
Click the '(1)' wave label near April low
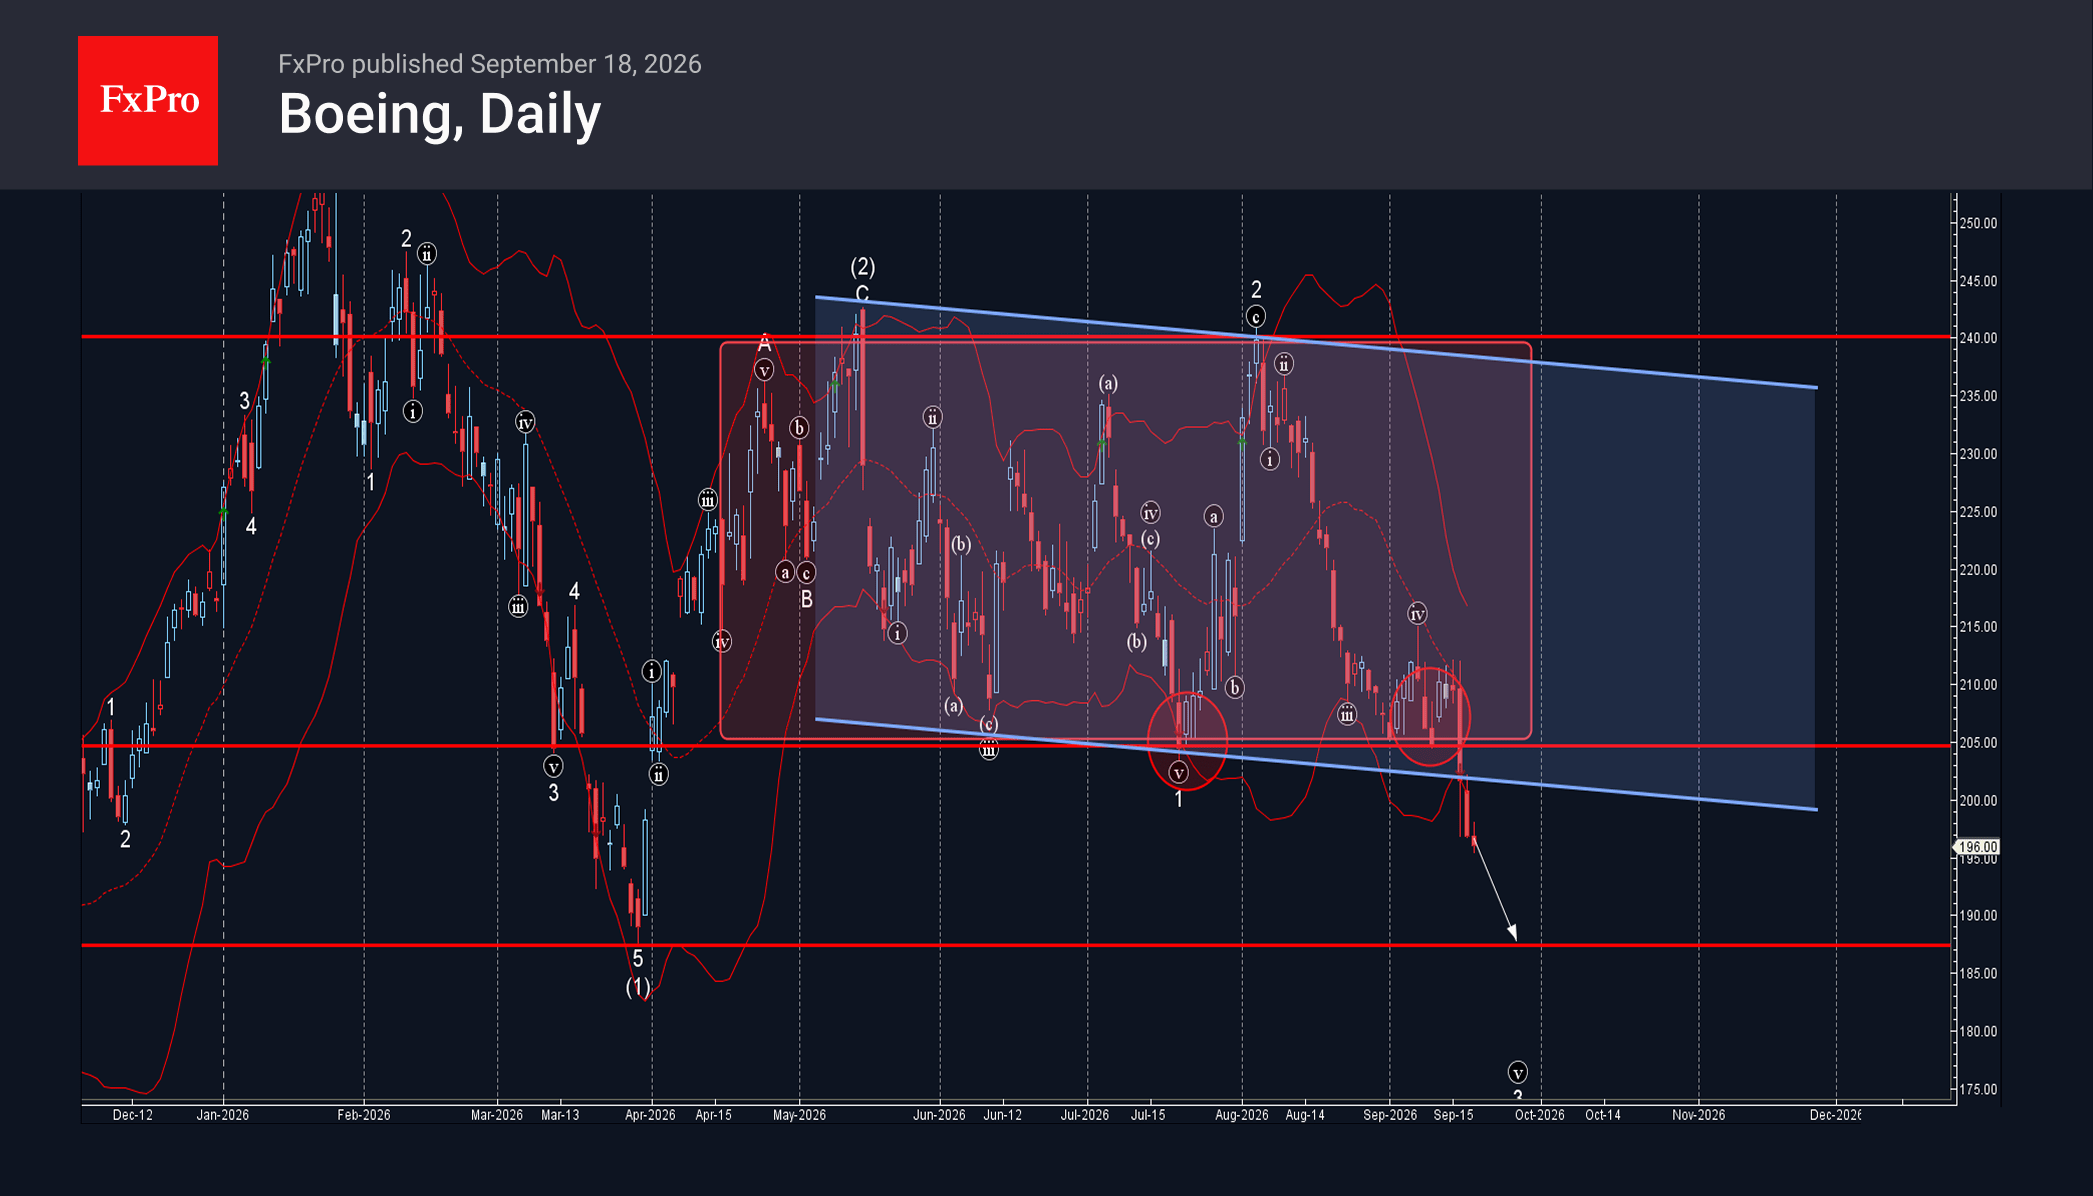(638, 988)
